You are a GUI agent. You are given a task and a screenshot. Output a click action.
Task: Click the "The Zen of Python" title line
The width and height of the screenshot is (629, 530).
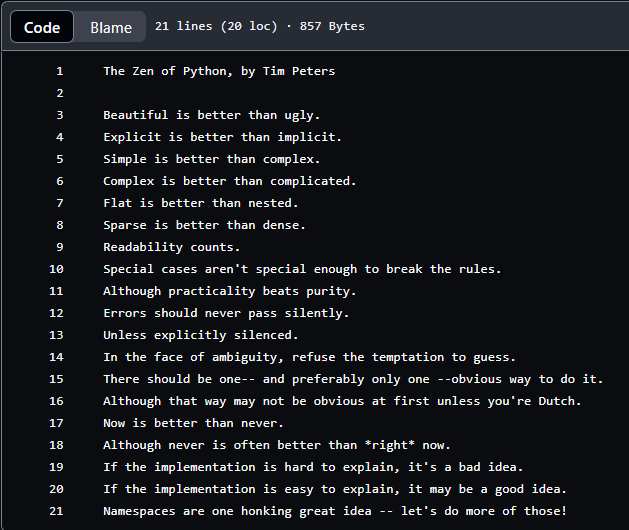coord(219,71)
